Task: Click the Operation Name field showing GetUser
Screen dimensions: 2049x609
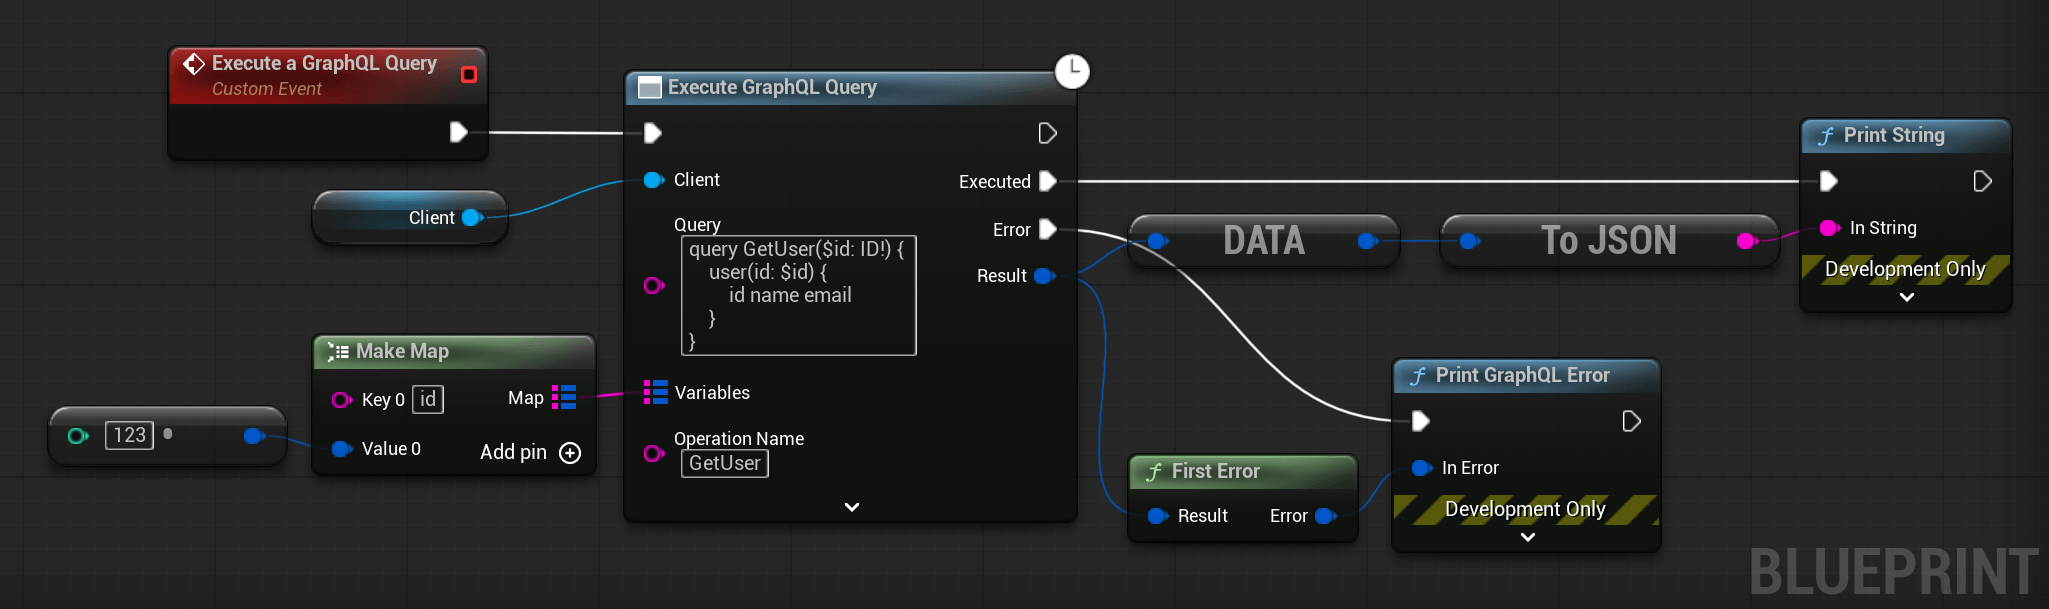Action: pyautogui.click(x=725, y=464)
